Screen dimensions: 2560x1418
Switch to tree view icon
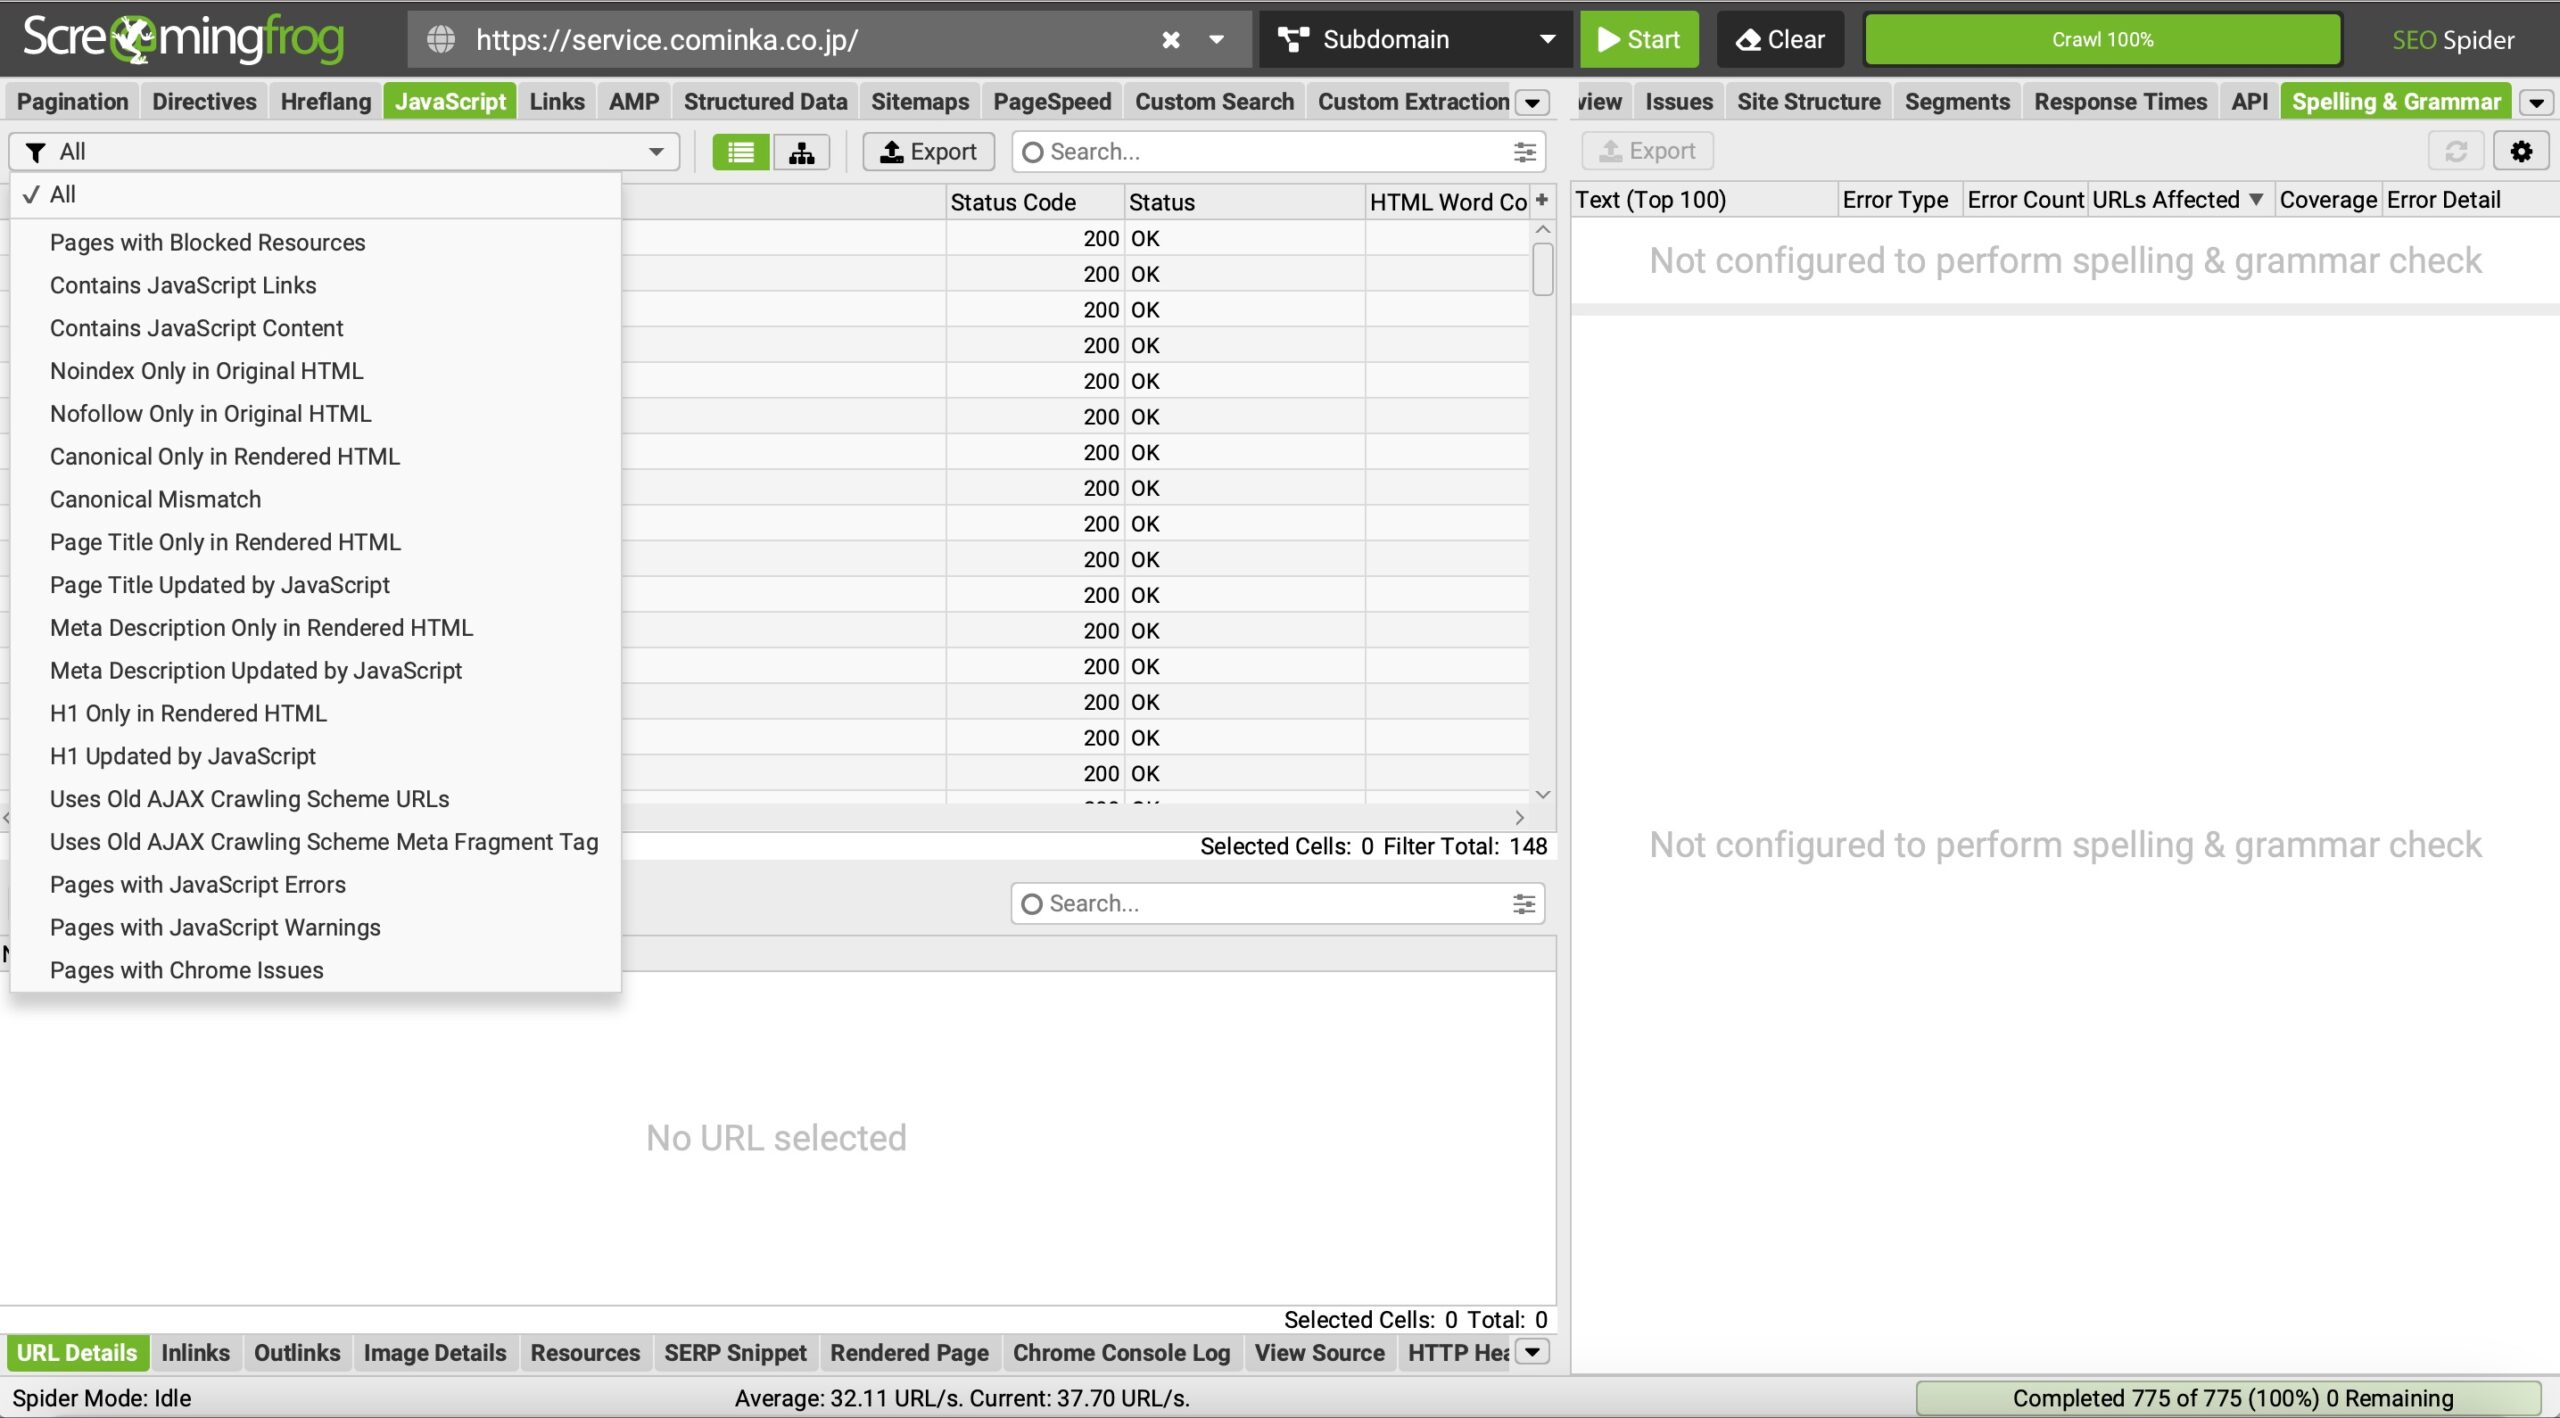point(801,152)
